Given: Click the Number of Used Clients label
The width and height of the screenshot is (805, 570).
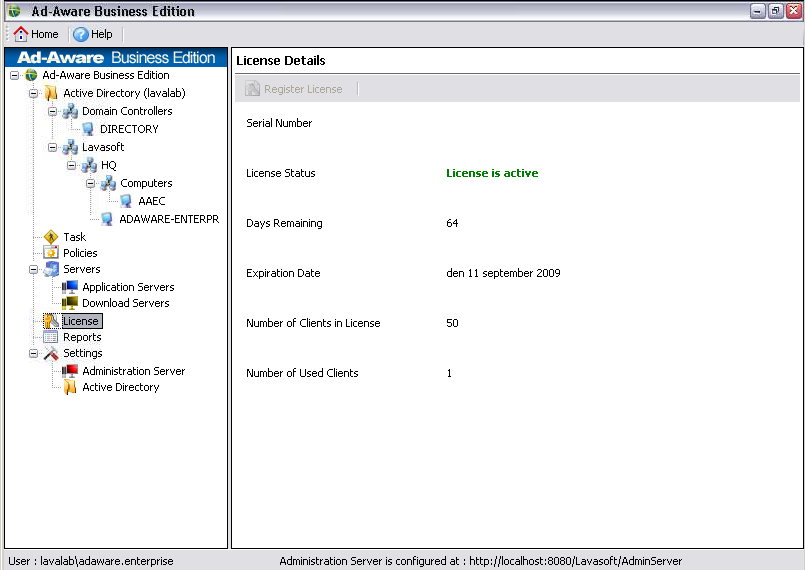Looking at the screenshot, I should (x=302, y=373).
